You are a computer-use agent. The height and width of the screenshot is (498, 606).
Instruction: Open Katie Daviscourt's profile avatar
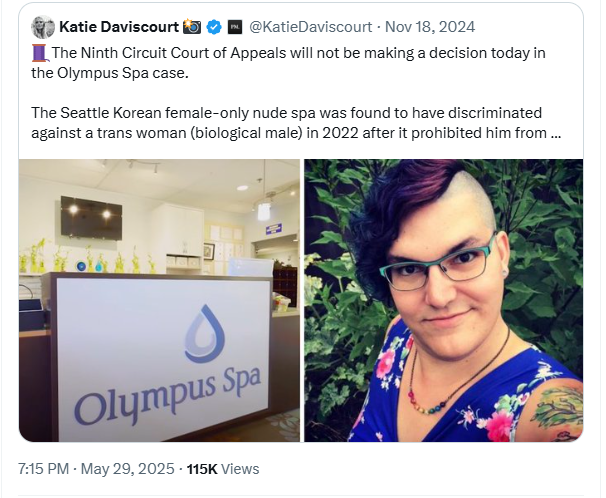tap(43, 27)
